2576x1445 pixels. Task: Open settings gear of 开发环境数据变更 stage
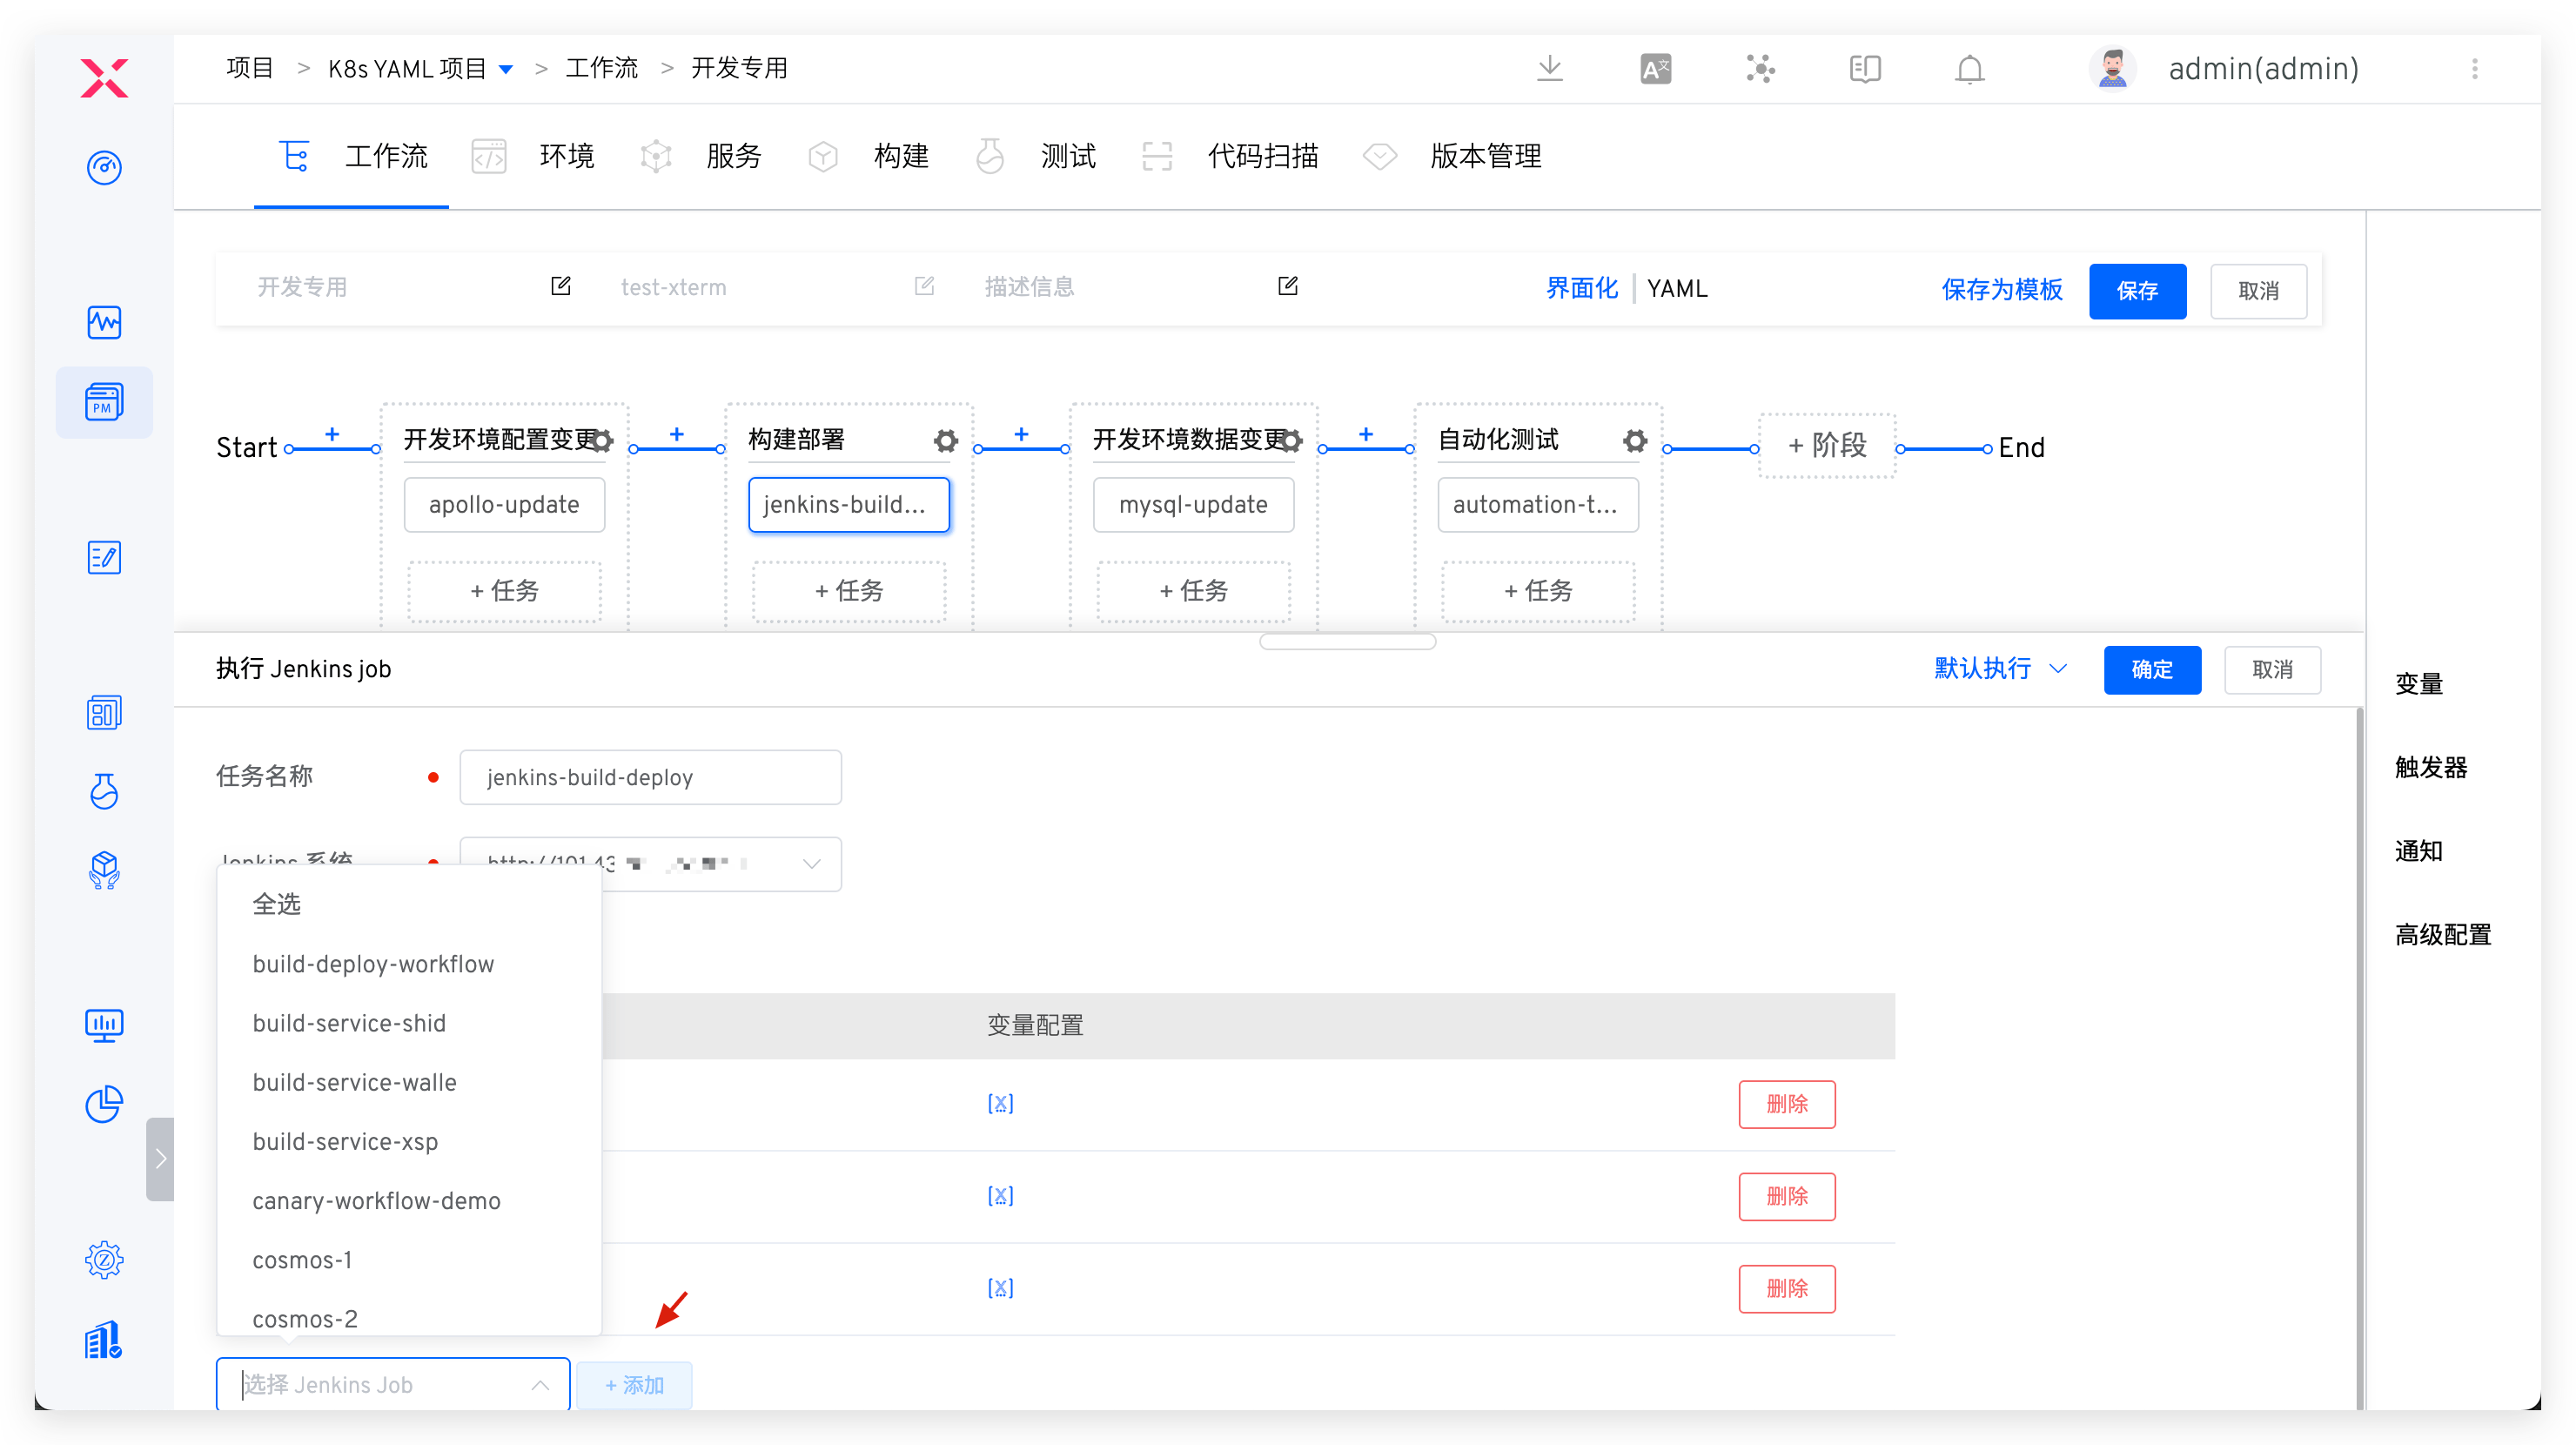click(x=1291, y=440)
